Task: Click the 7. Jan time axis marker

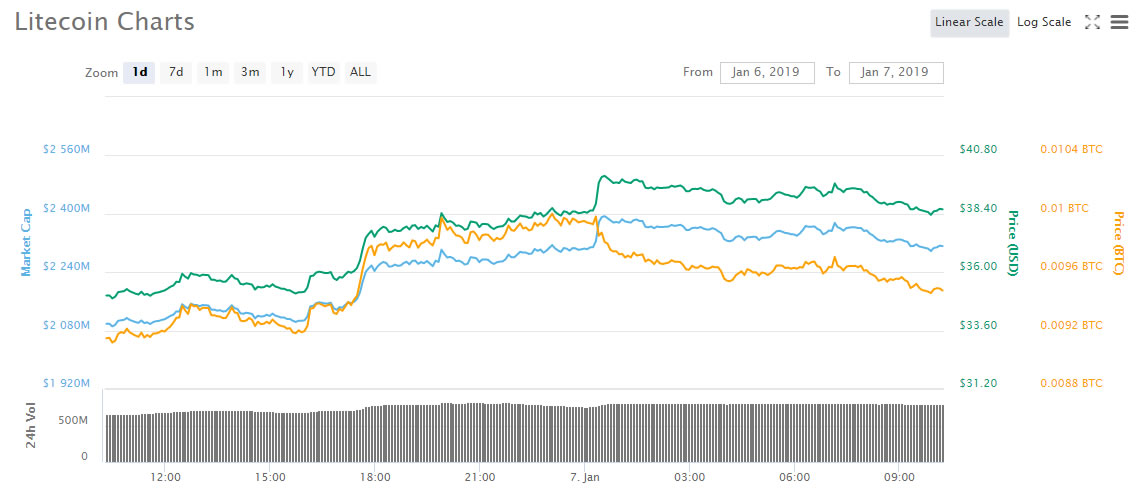Action: pyautogui.click(x=585, y=477)
